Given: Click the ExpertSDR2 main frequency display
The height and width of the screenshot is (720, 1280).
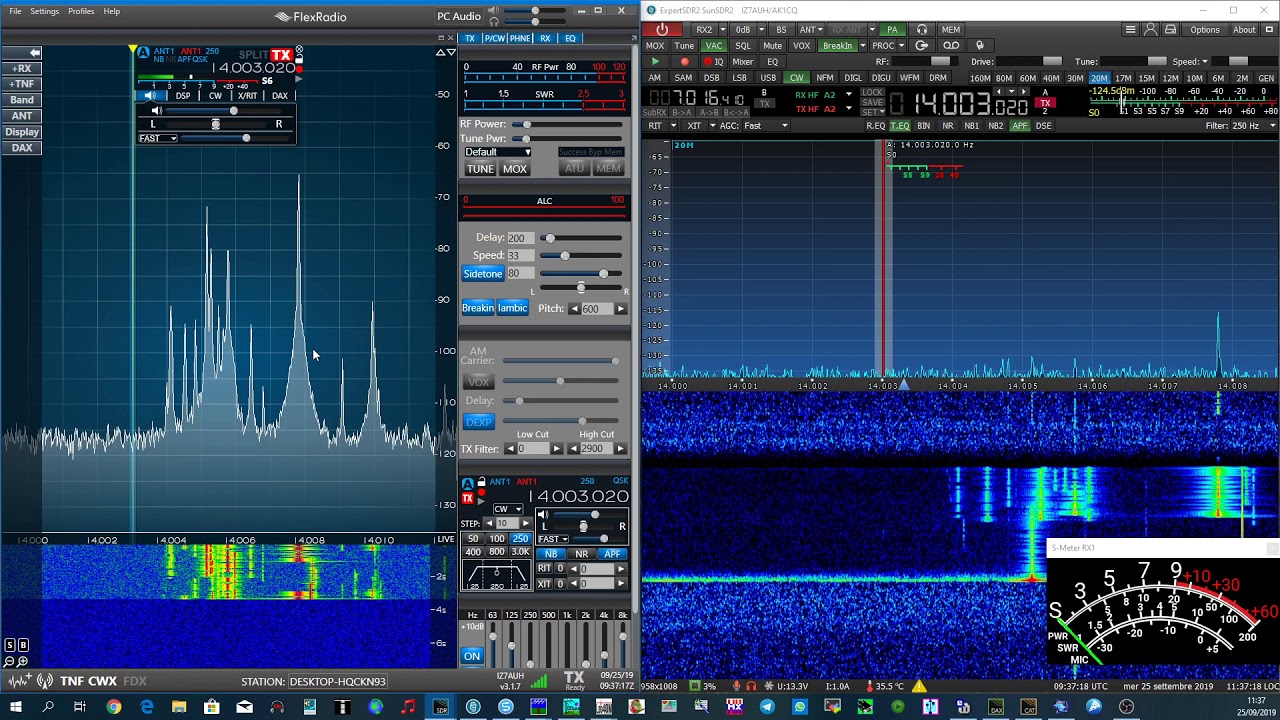Looking at the screenshot, I should pyautogui.click(x=957, y=103).
